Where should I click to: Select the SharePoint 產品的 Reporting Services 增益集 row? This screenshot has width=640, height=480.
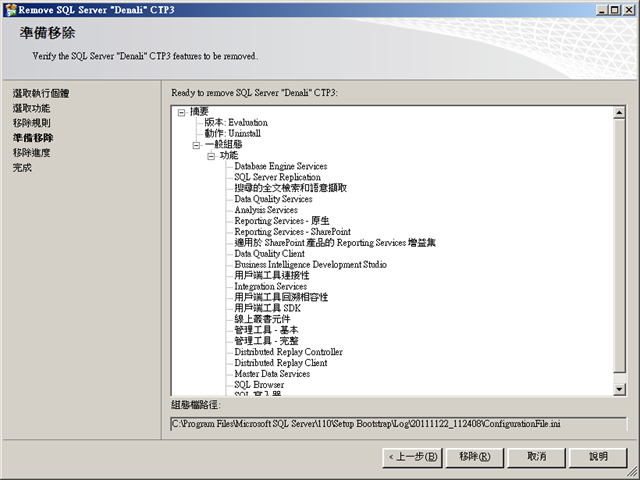(335, 243)
